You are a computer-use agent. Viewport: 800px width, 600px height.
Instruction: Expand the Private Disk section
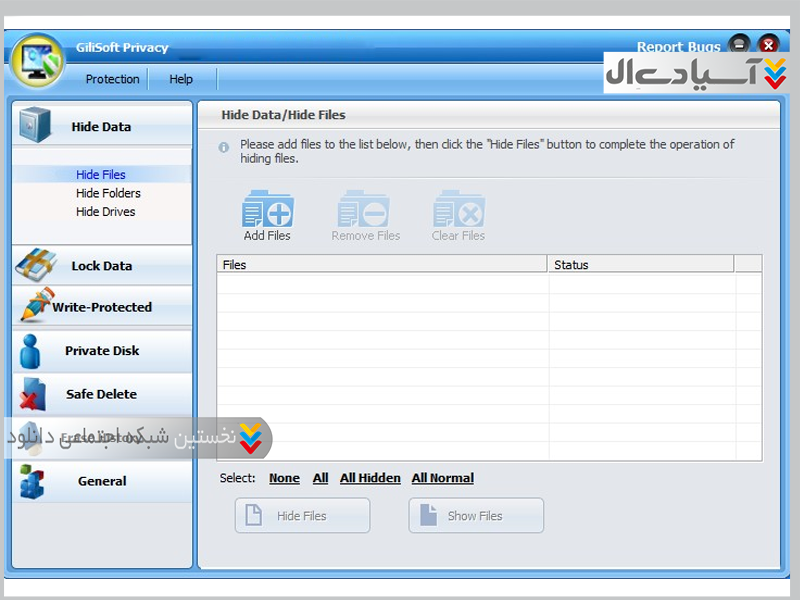tap(102, 351)
